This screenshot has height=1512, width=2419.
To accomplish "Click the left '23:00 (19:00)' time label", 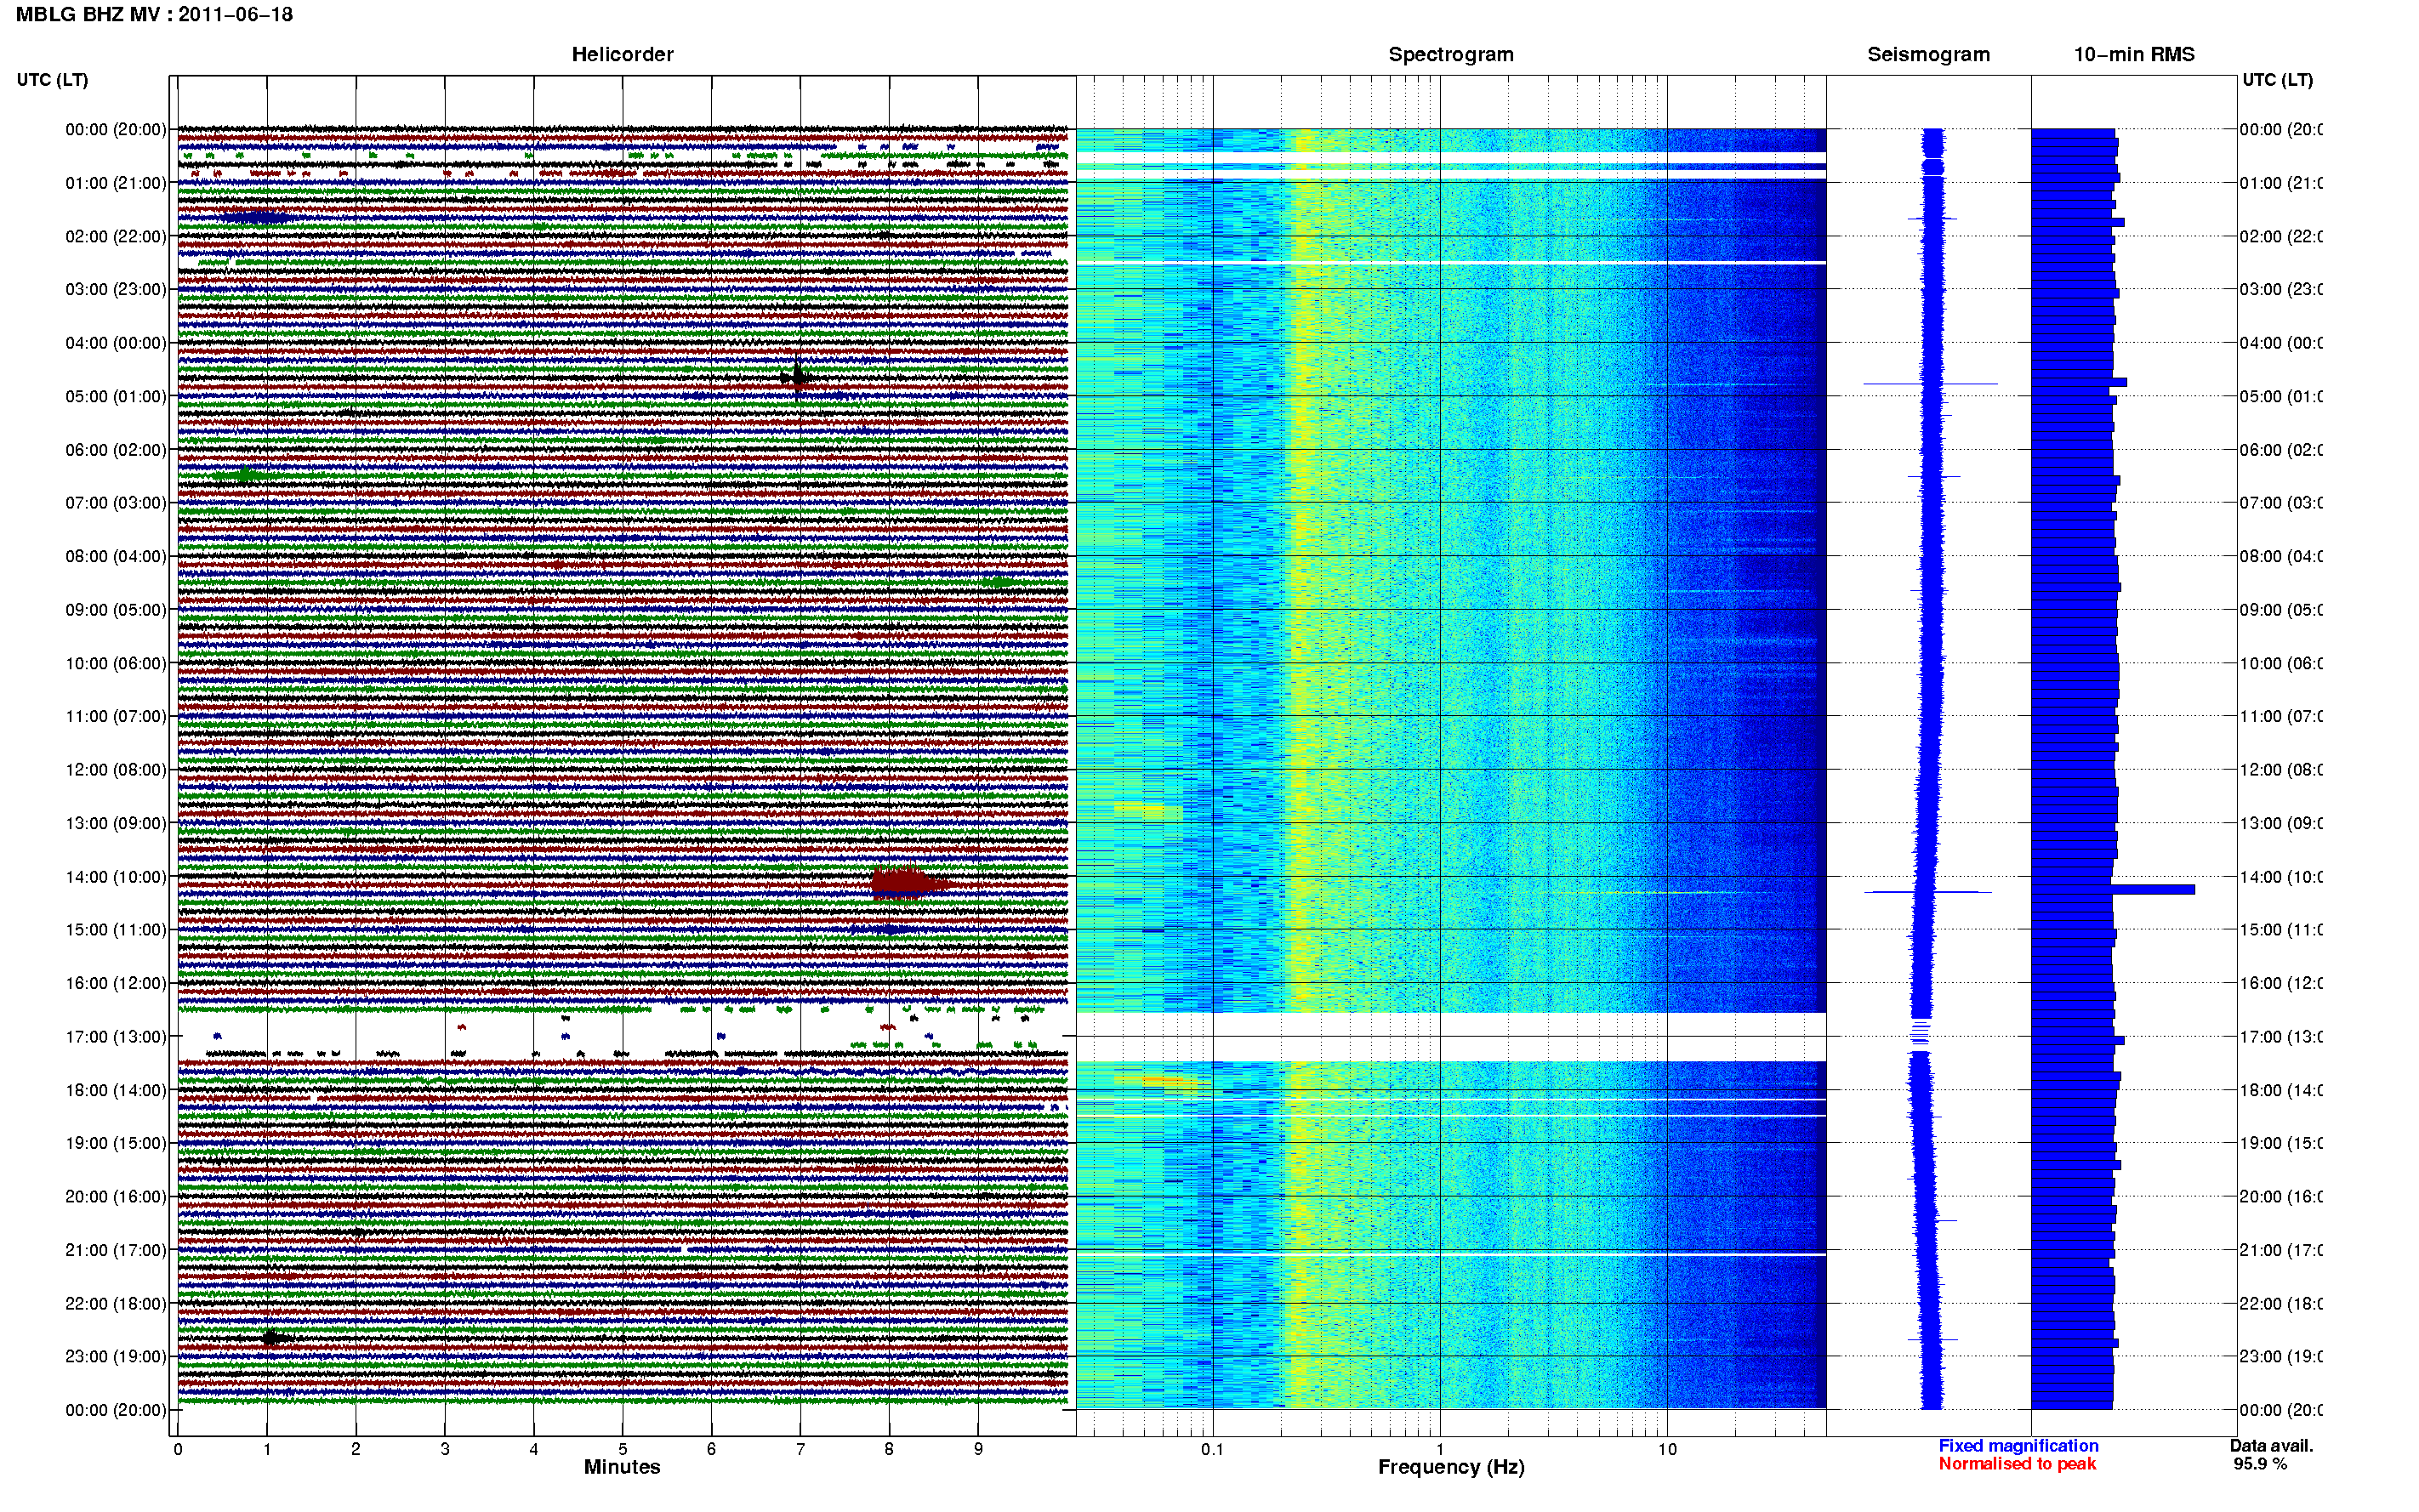I will (x=116, y=1356).
